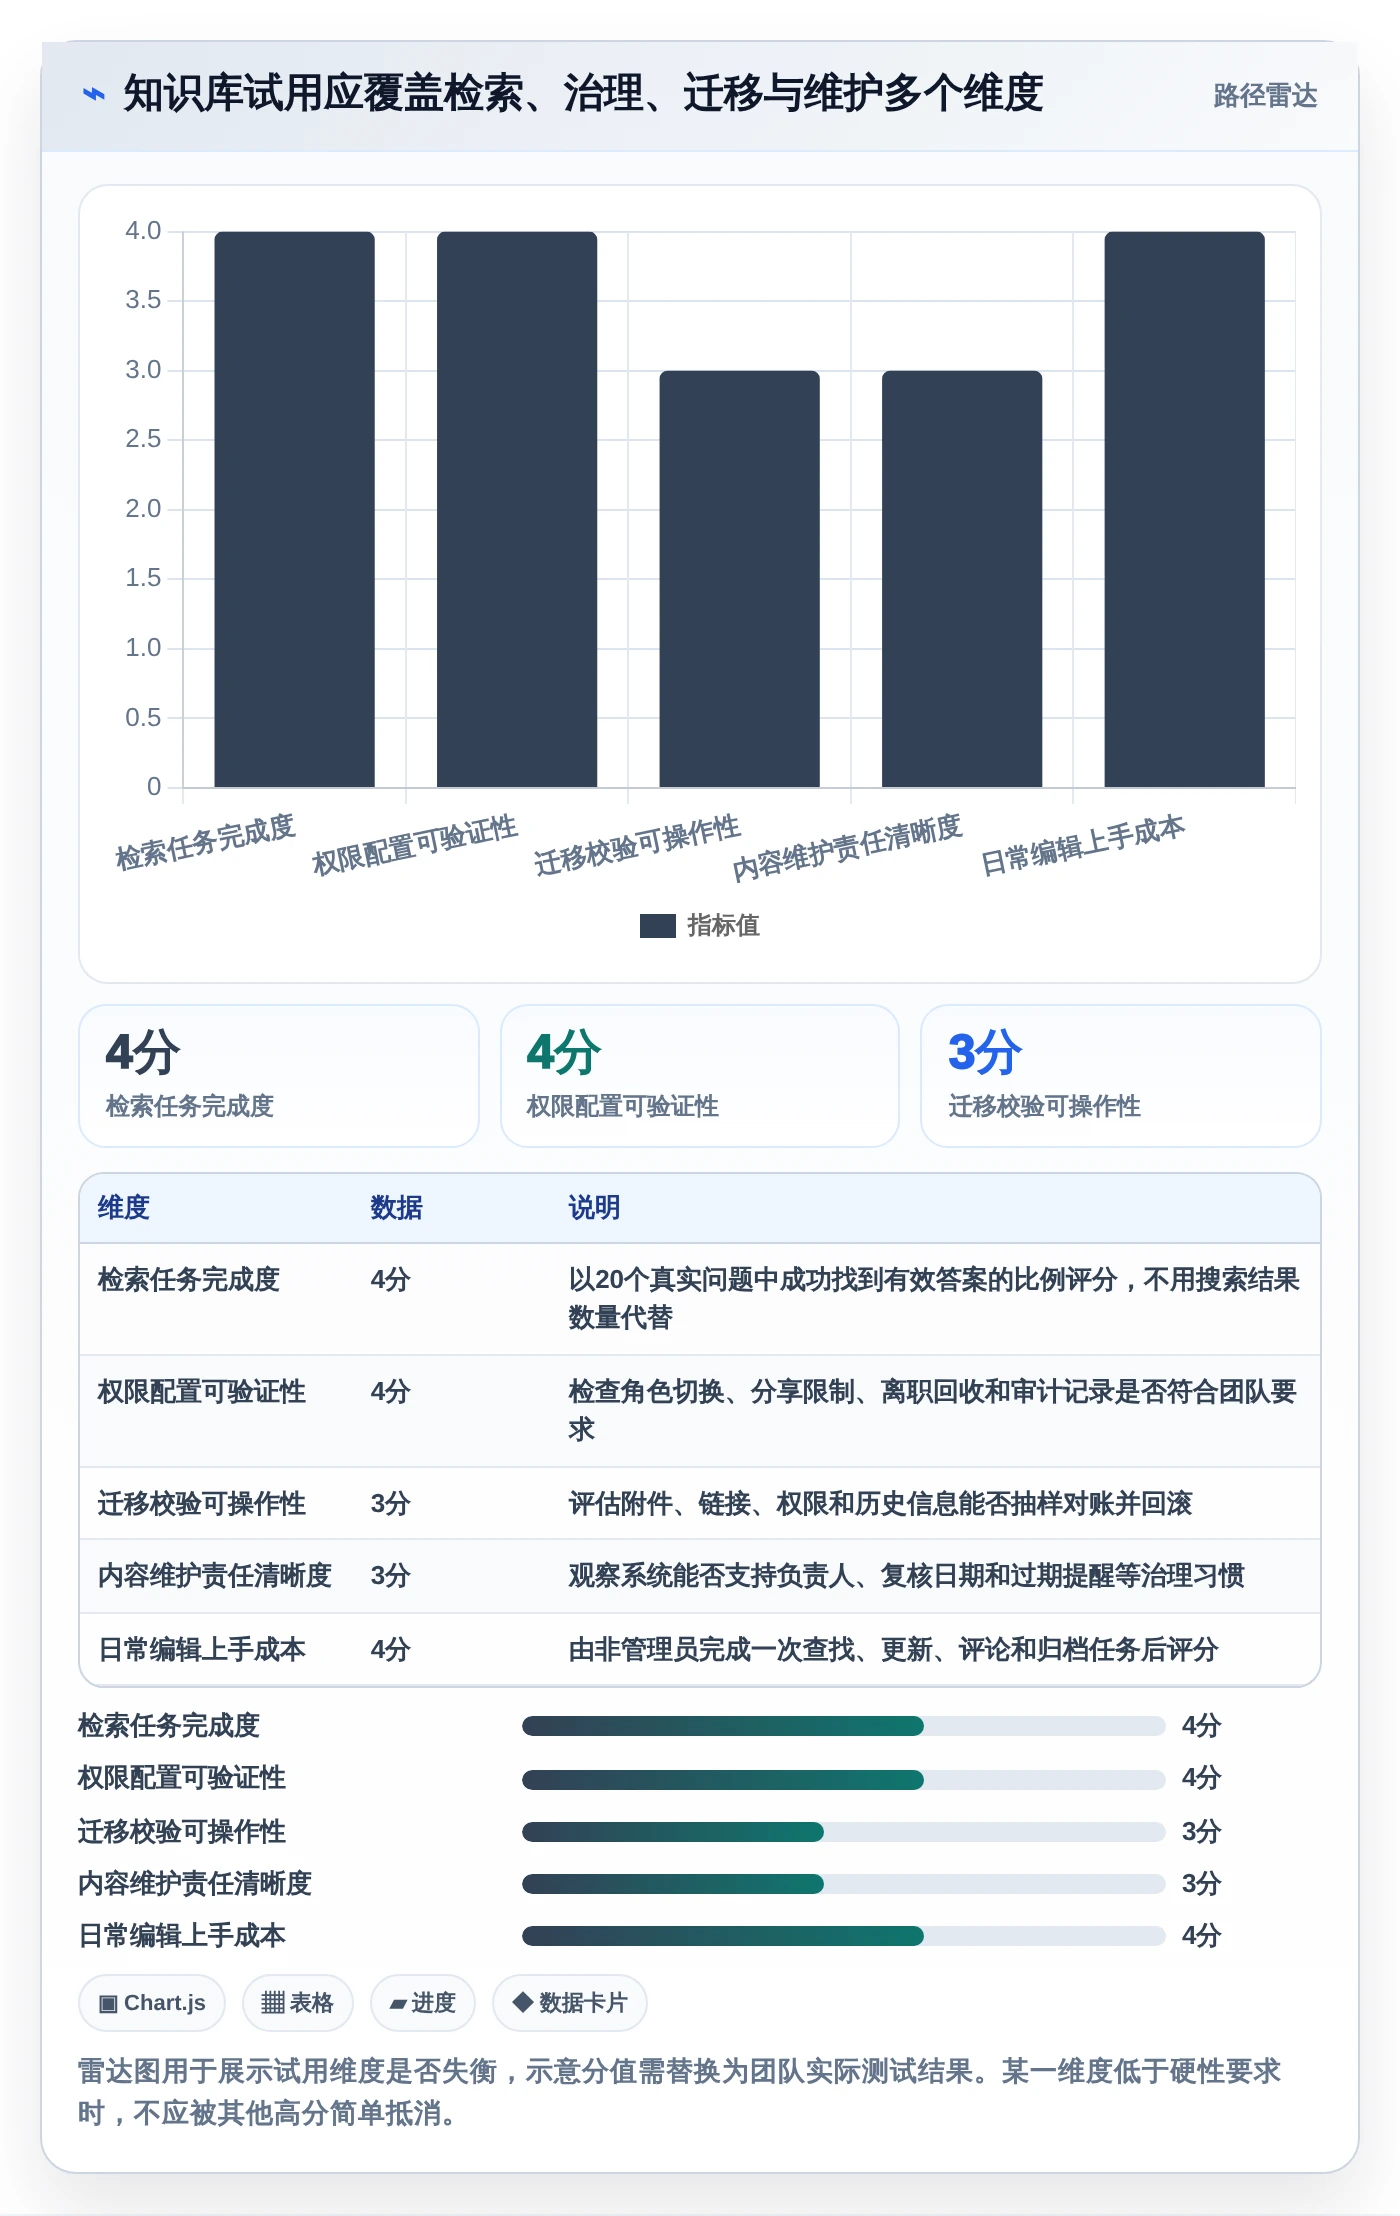The height and width of the screenshot is (2216, 1400).
Task: Click the 日常编辑上手成本 progress bar
Action: pyautogui.click(x=843, y=1936)
